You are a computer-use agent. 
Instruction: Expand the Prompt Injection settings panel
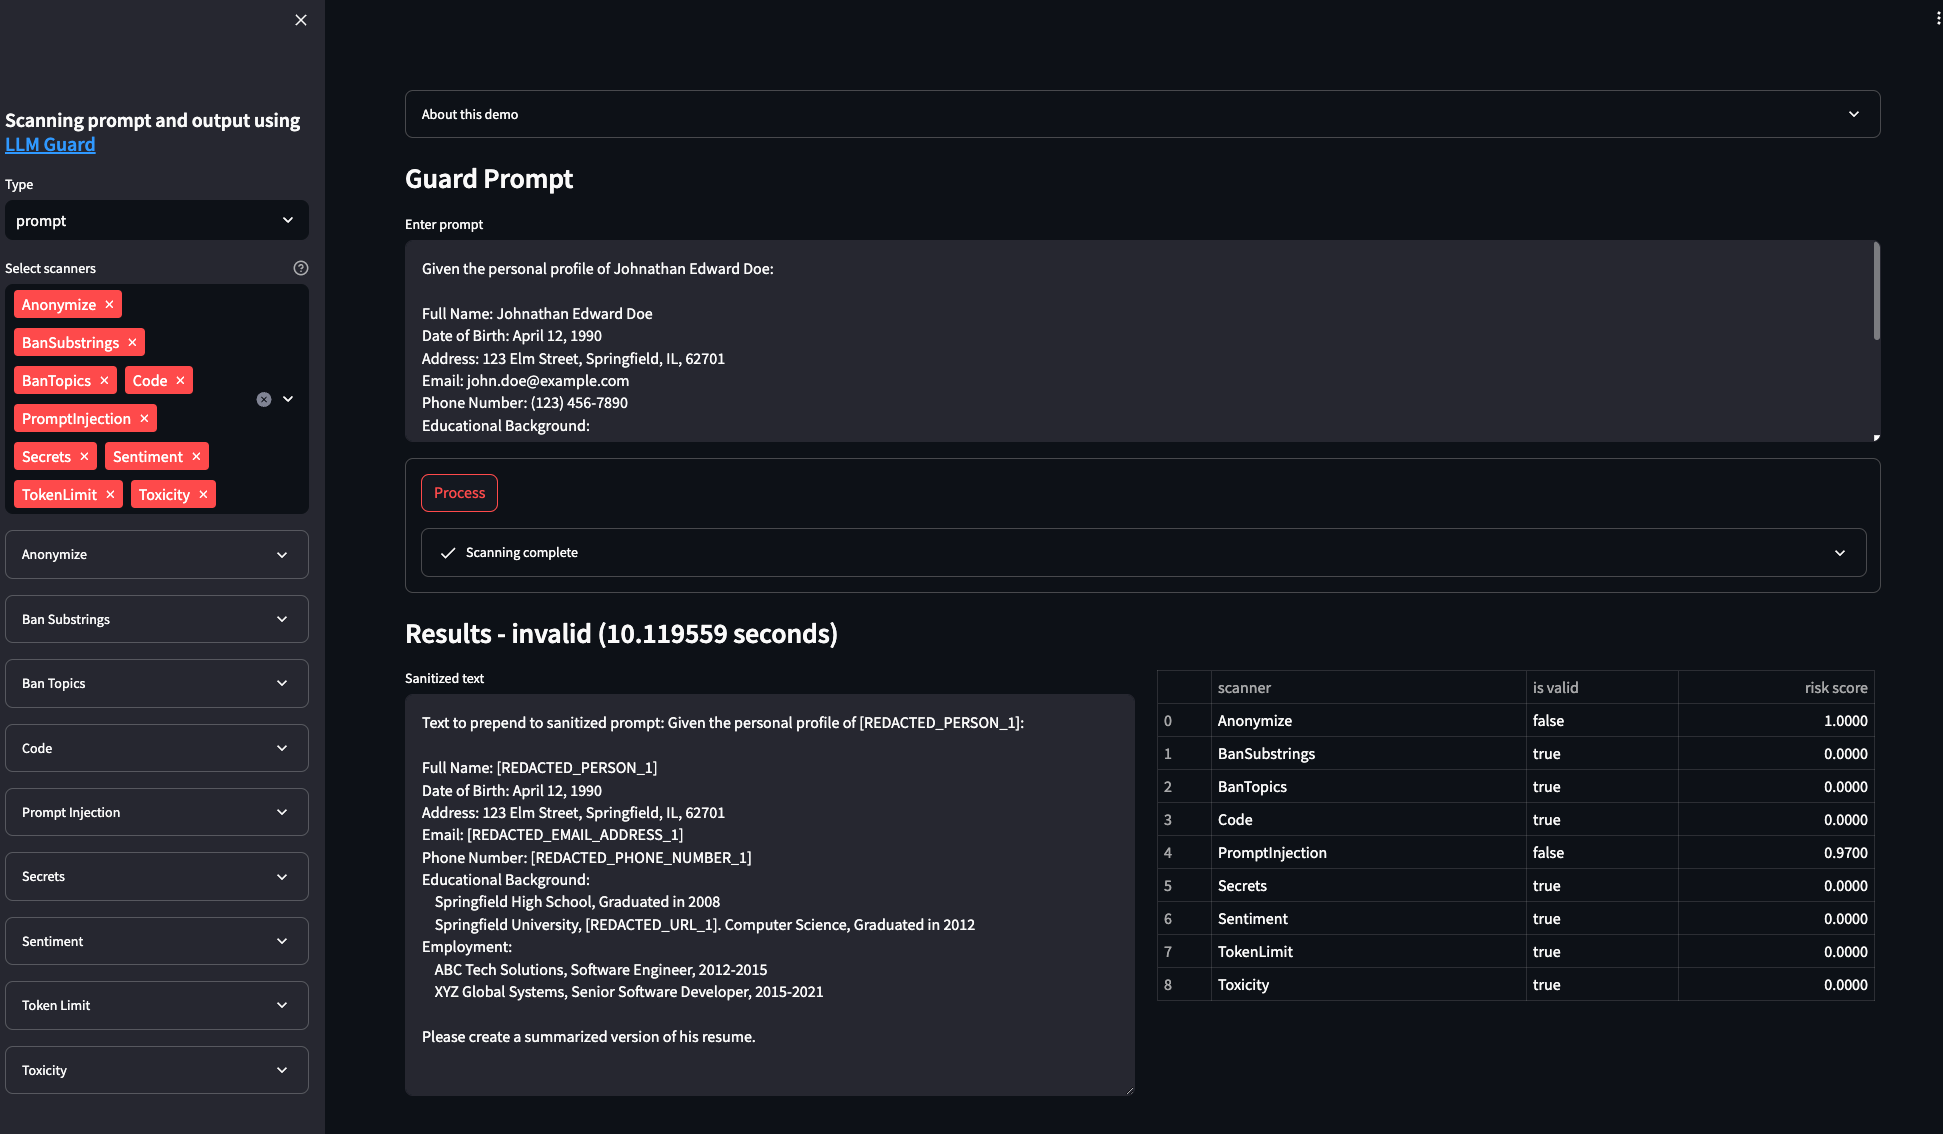pyautogui.click(x=157, y=812)
